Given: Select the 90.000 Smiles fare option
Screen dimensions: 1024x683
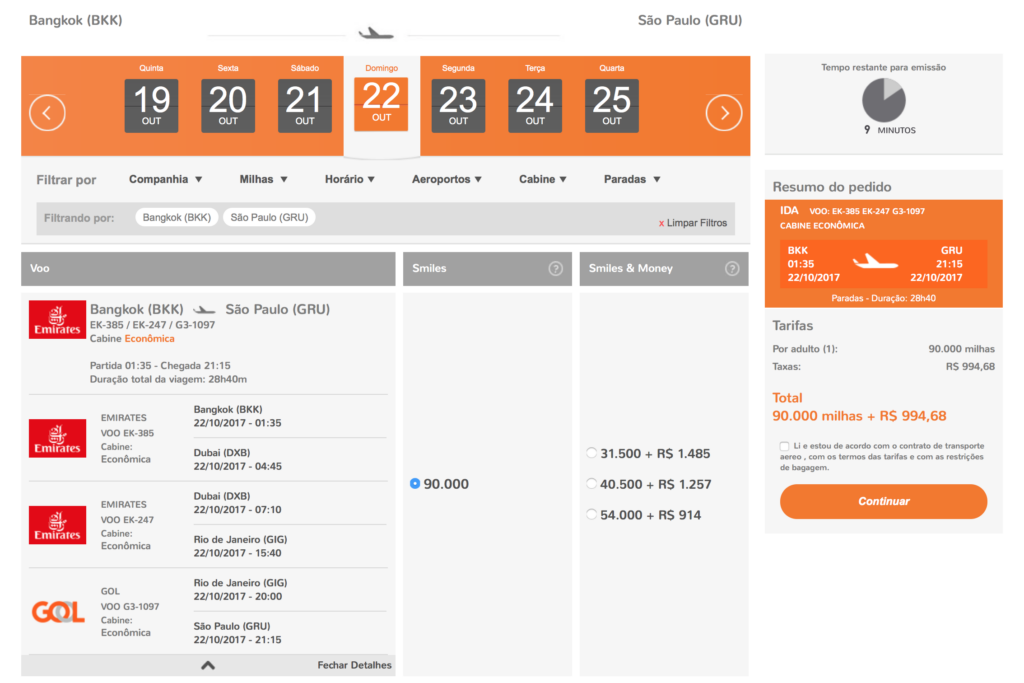Looking at the screenshot, I should coord(415,484).
